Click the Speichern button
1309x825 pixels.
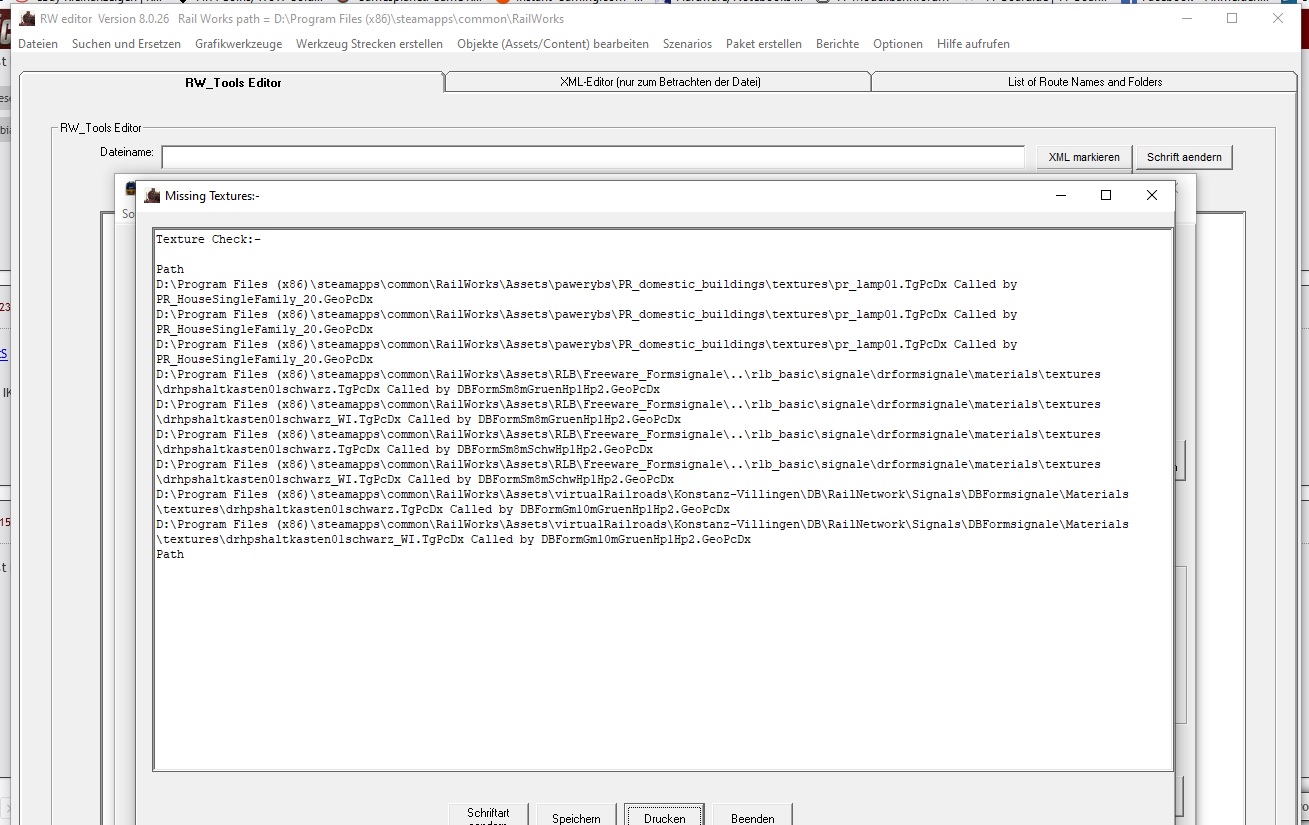pos(577,815)
